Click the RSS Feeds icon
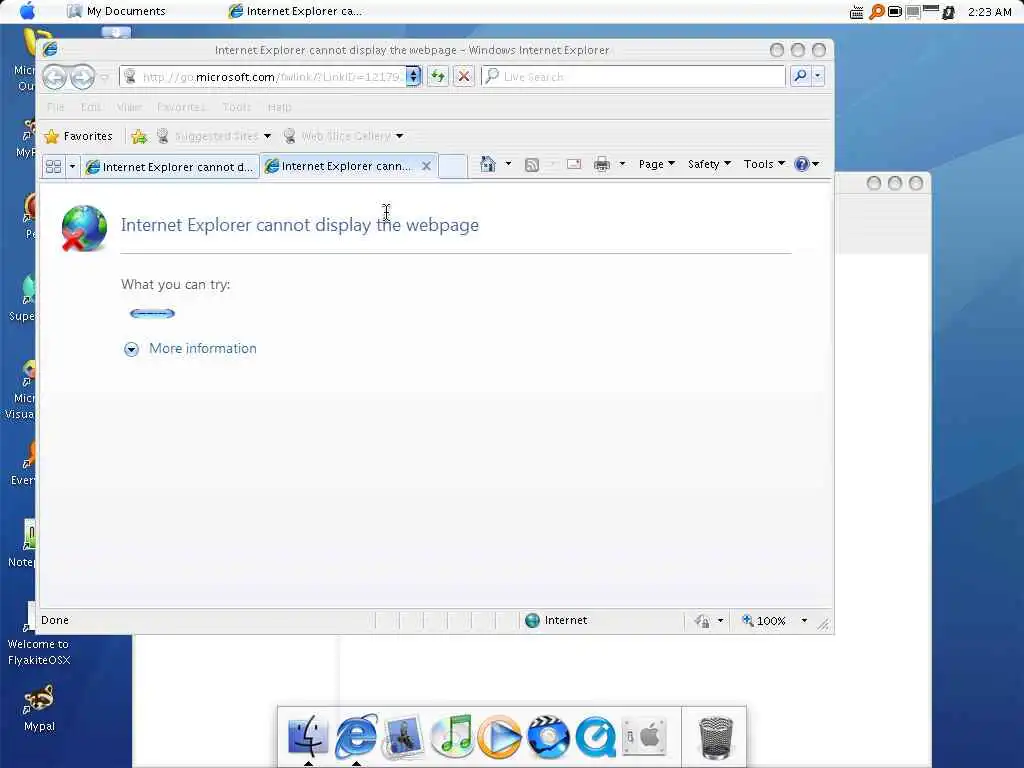 click(532, 165)
